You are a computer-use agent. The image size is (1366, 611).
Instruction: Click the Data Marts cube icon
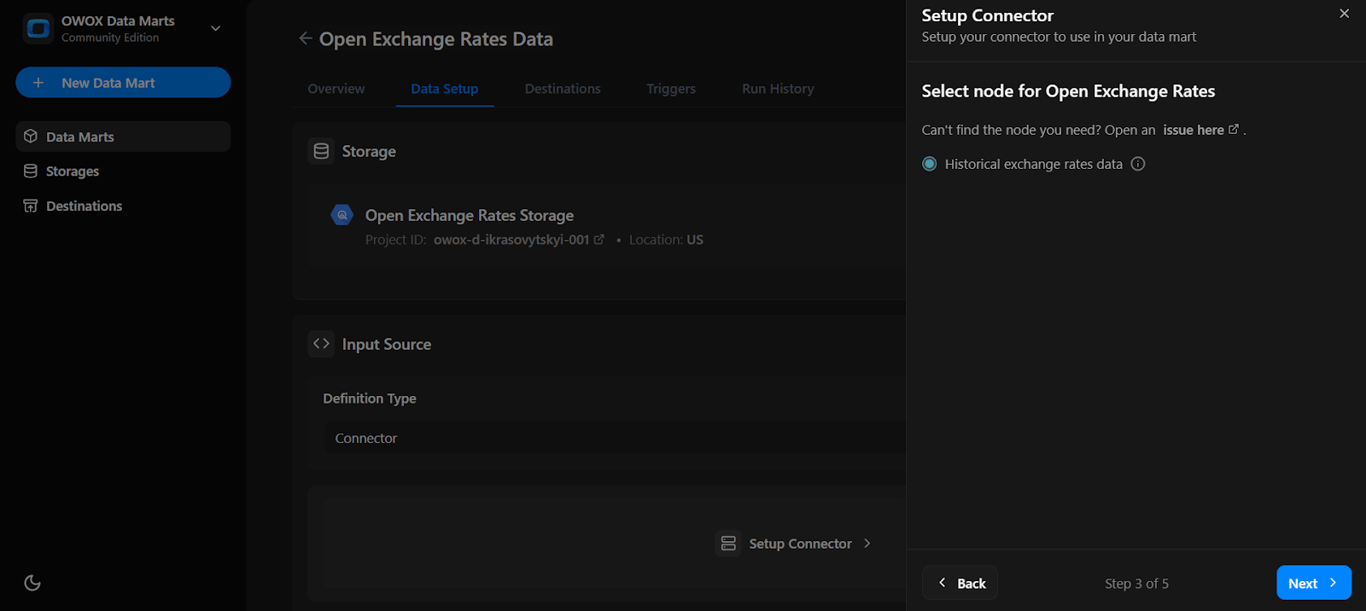31,137
